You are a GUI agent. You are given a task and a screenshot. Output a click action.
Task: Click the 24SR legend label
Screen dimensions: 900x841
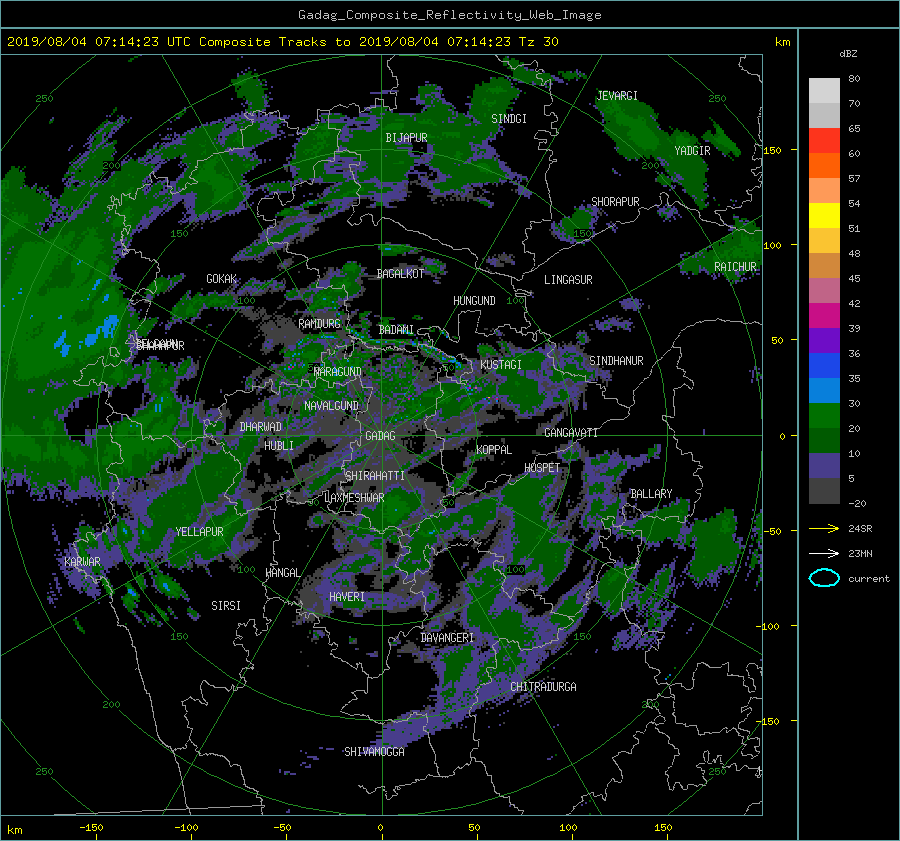[860, 529]
